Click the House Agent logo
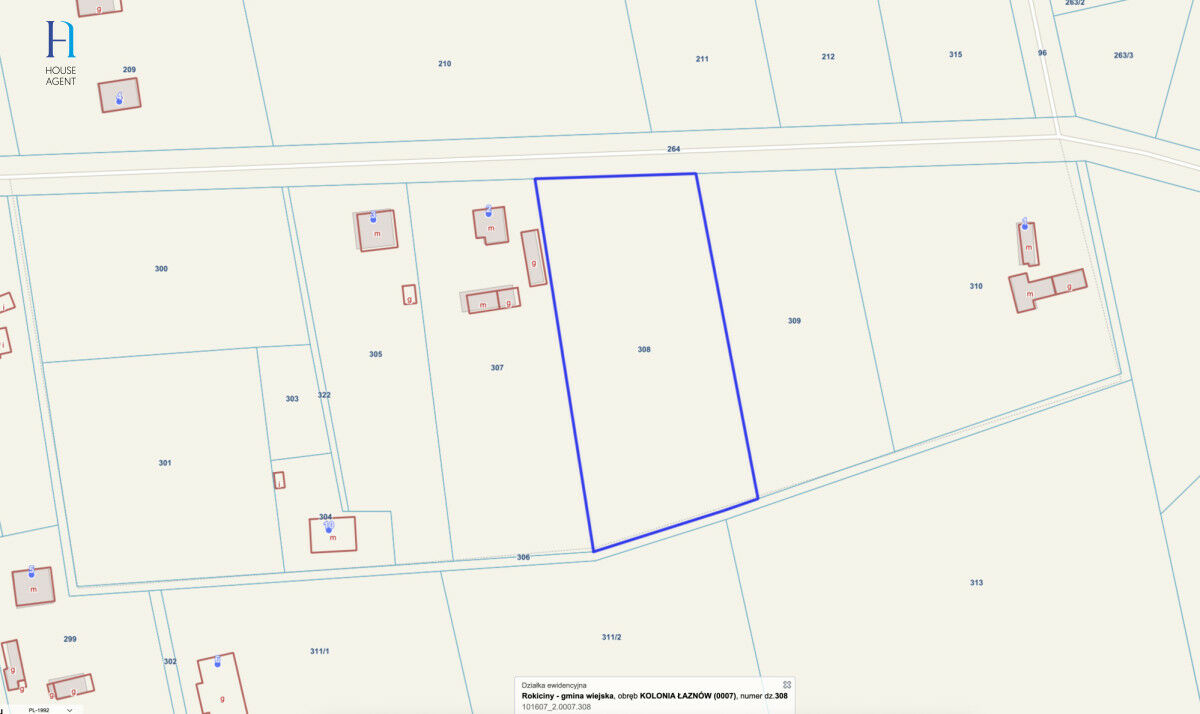 point(60,52)
